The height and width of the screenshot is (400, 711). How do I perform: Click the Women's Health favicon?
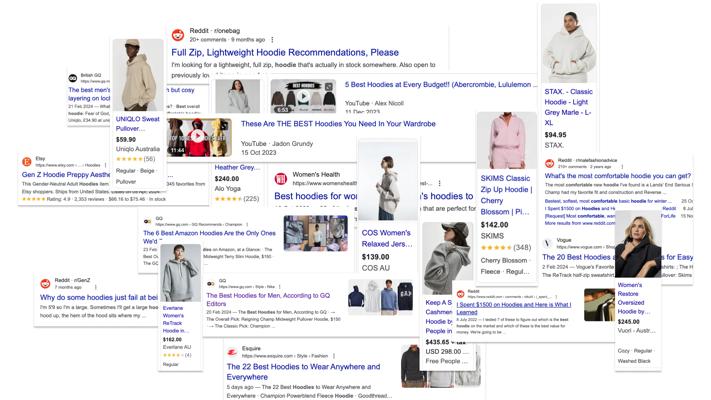point(281,180)
